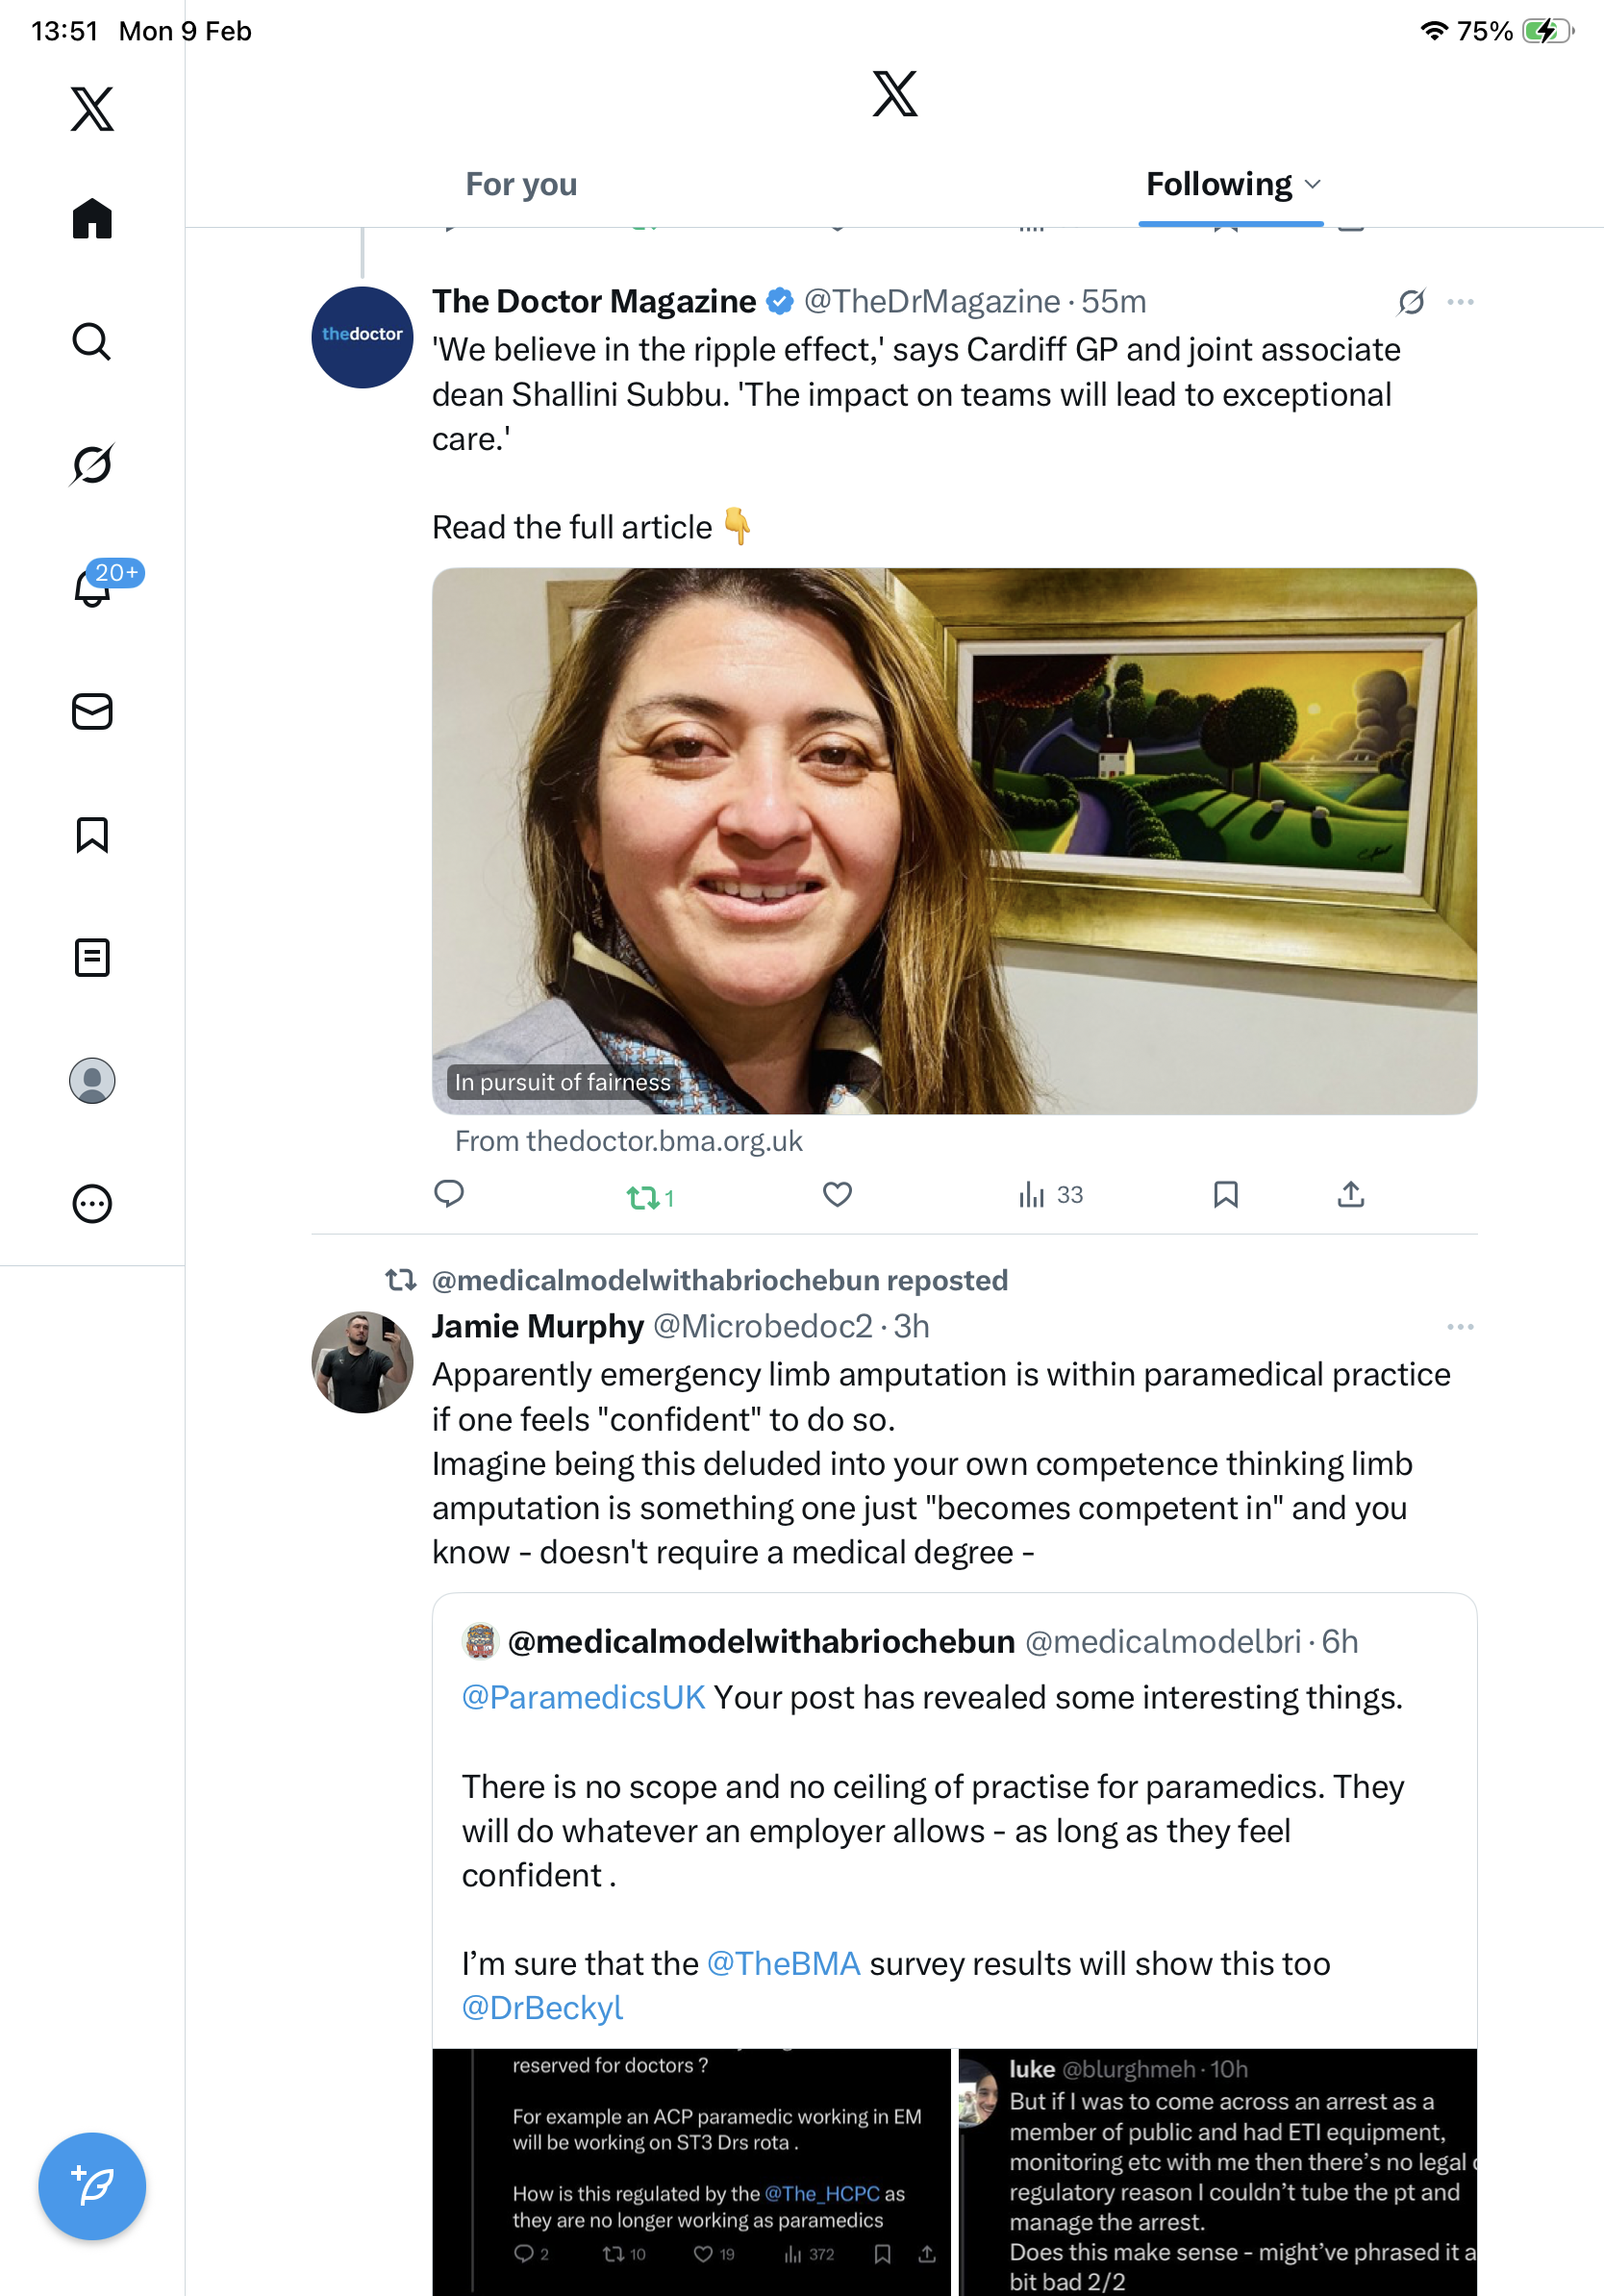Switch to the For you tab
This screenshot has width=1604, height=2296.
[521, 185]
